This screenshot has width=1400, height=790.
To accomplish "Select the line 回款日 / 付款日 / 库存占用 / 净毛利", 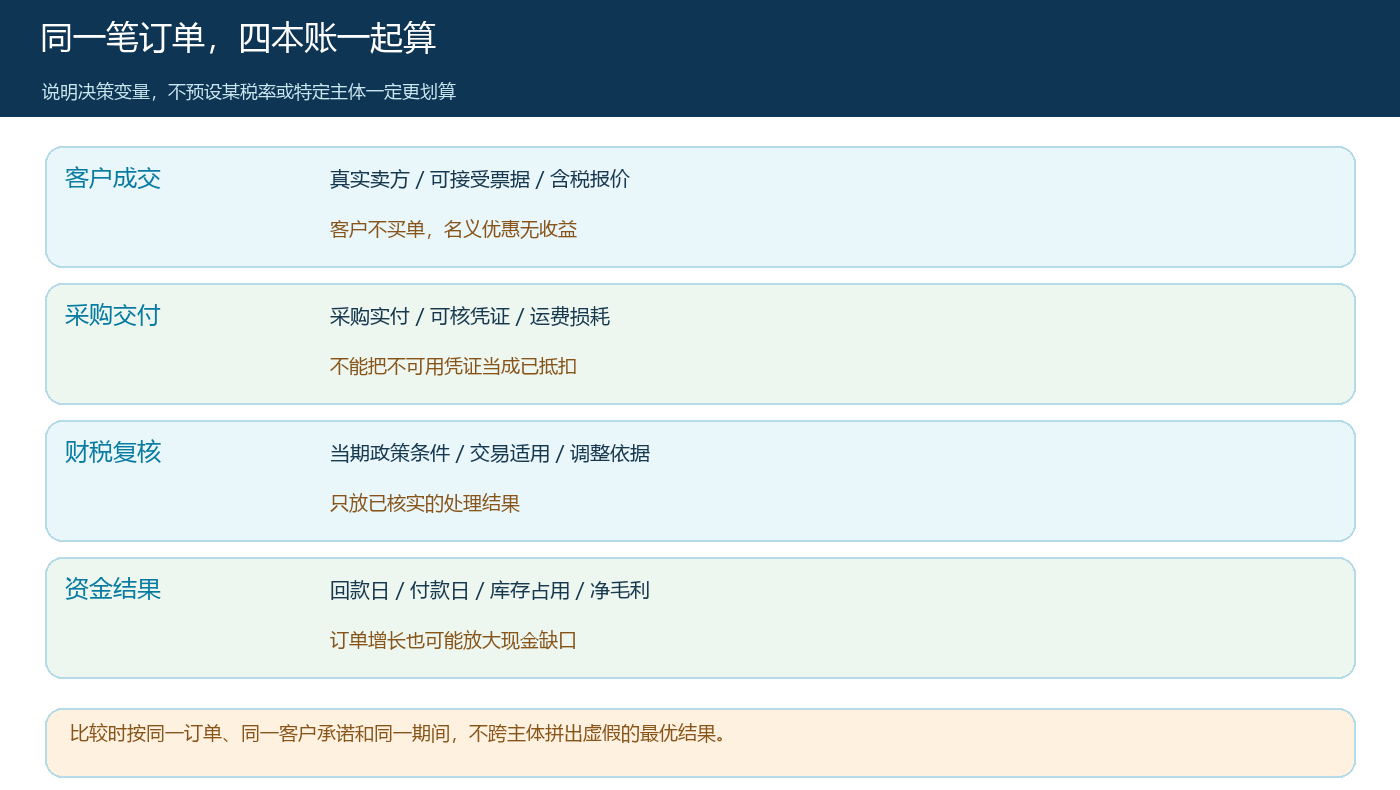I will 490,591.
